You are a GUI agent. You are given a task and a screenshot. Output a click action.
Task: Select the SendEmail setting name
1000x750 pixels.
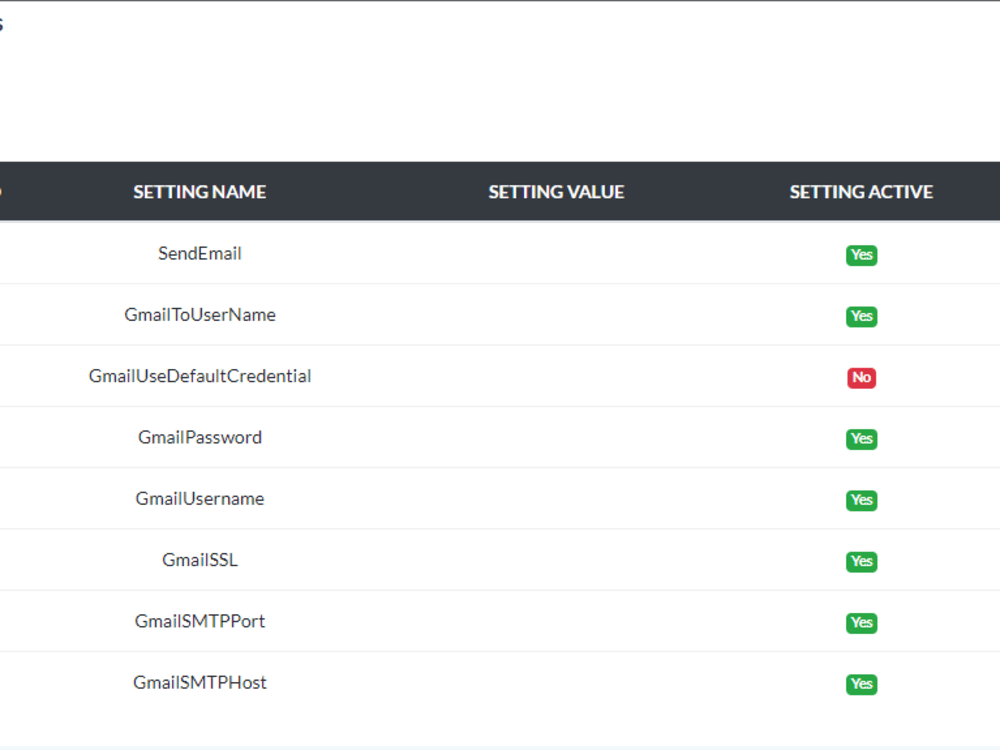pos(200,253)
